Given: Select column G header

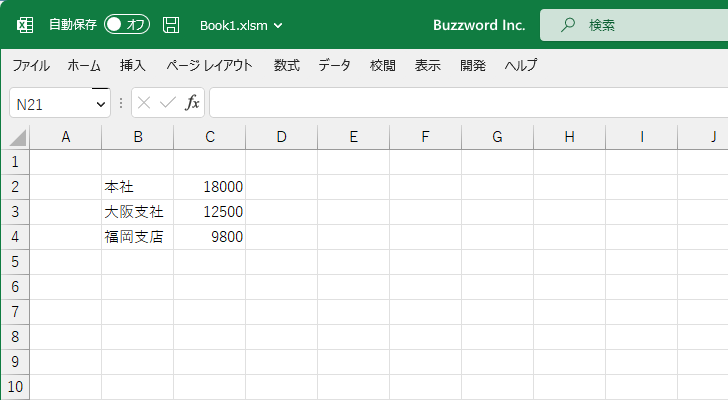Looking at the screenshot, I should pos(498,137).
